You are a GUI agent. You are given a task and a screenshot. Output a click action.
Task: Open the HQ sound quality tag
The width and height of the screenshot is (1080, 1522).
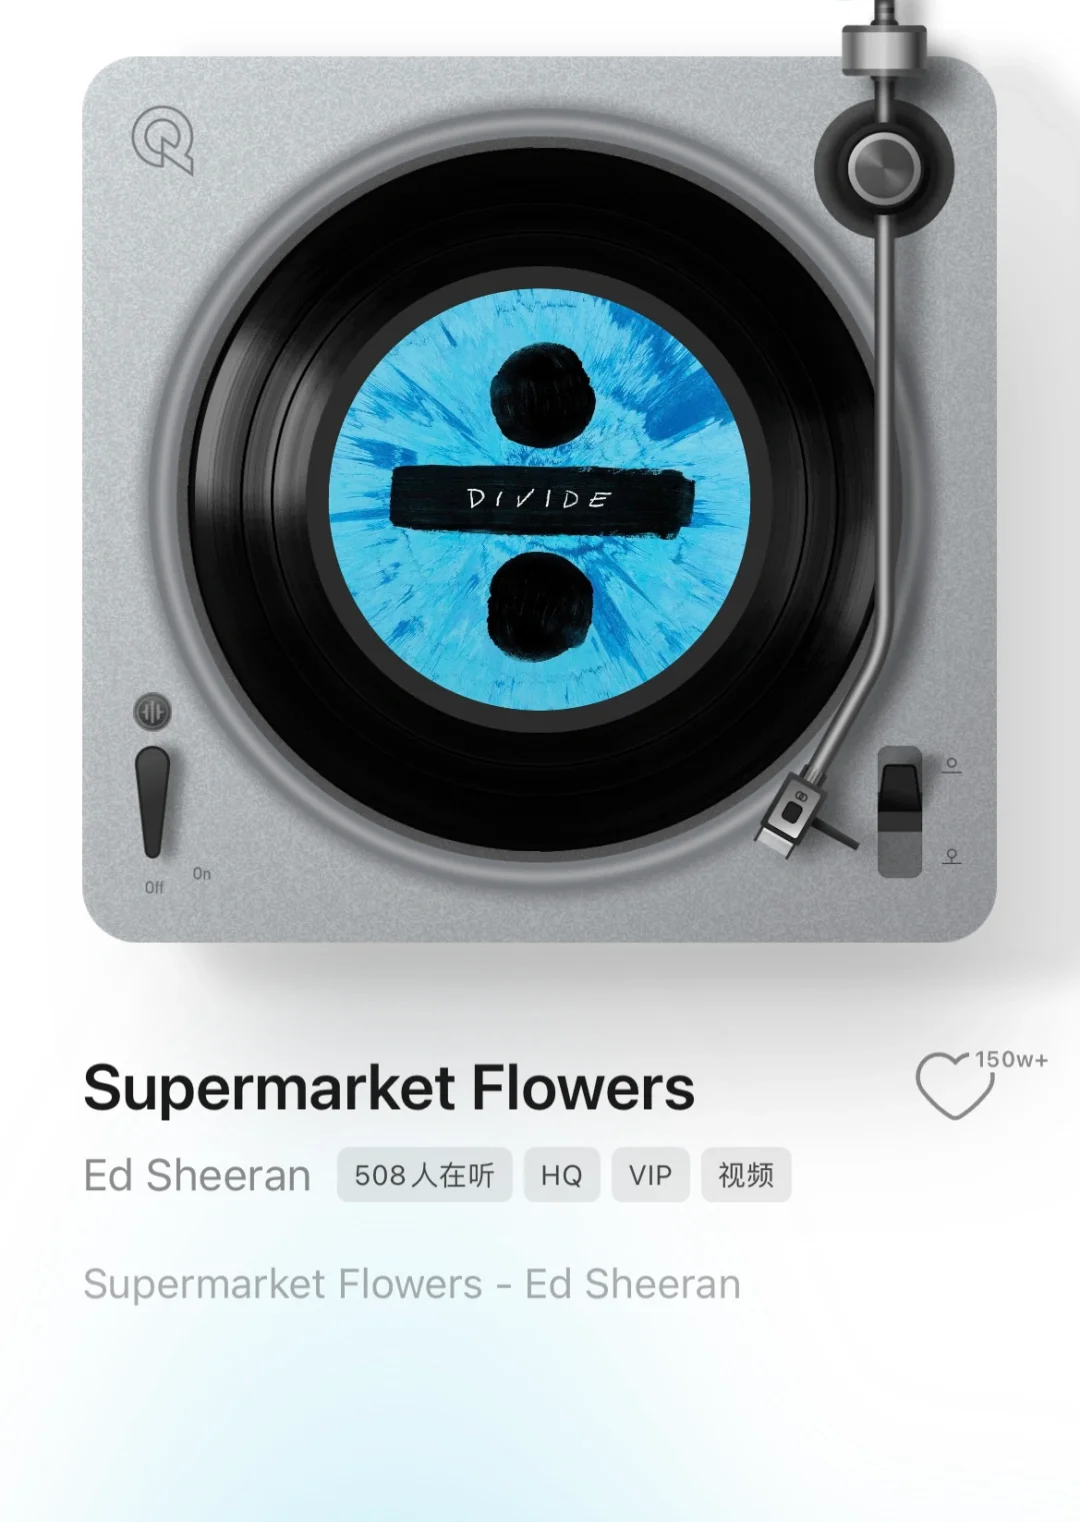[x=561, y=1175]
